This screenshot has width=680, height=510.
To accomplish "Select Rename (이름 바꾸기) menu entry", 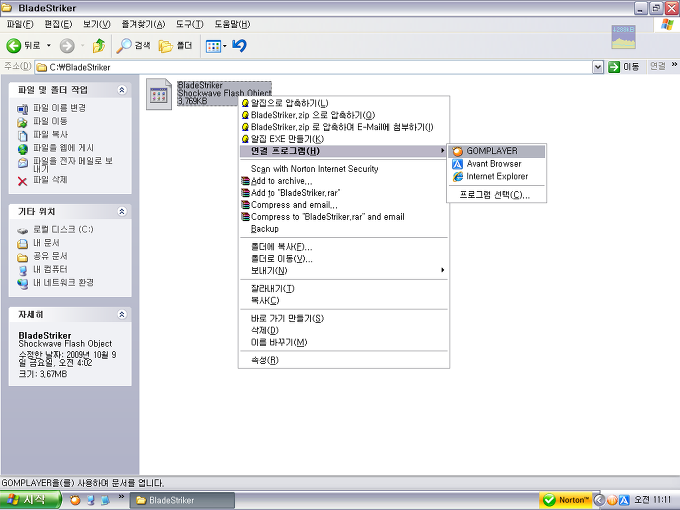I will tap(343, 342).
